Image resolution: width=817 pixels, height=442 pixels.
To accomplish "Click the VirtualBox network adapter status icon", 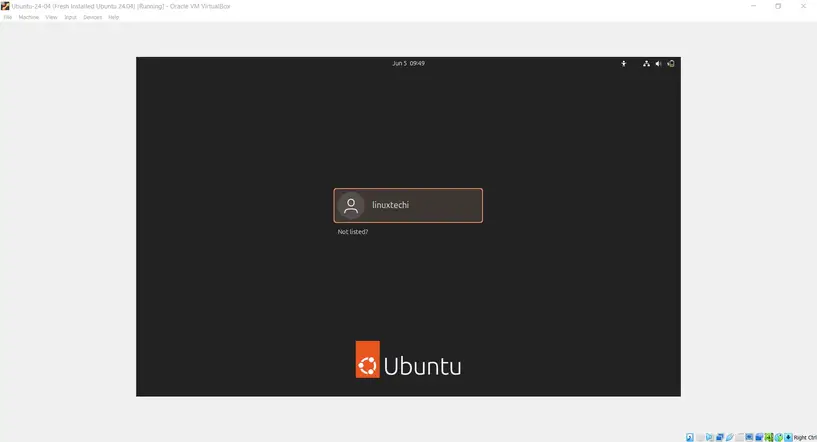I will pos(720,437).
